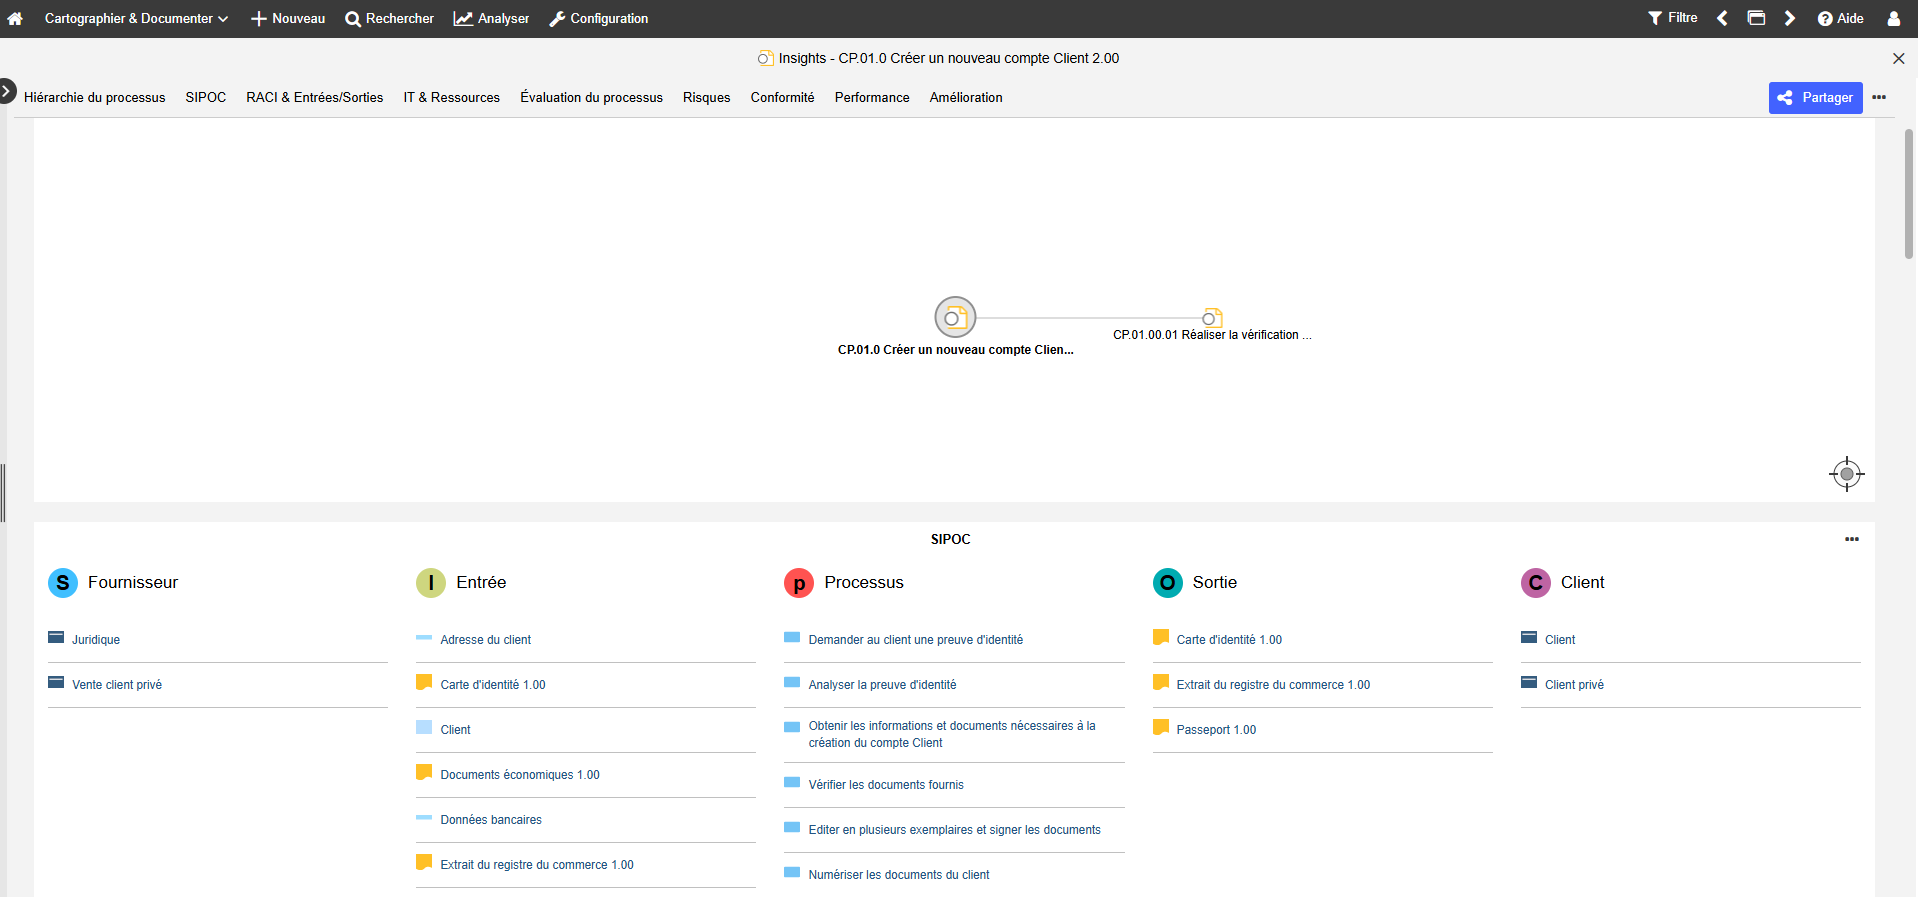Select the CP.01.0 process node in diagram
Viewport: 1918px width, 897px height.
point(955,318)
